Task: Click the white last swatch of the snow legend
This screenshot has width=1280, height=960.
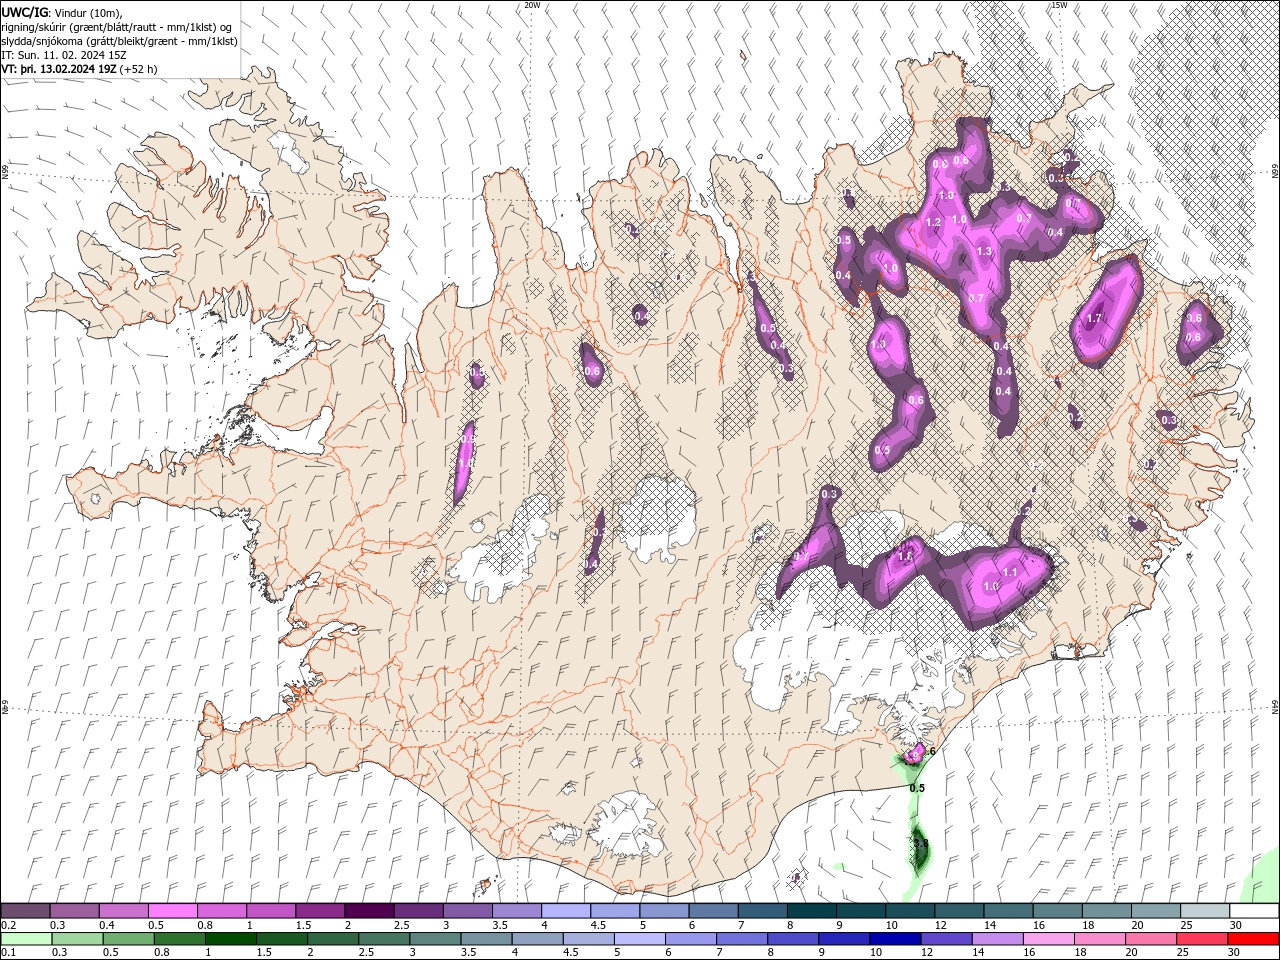Action: (x=1254, y=911)
